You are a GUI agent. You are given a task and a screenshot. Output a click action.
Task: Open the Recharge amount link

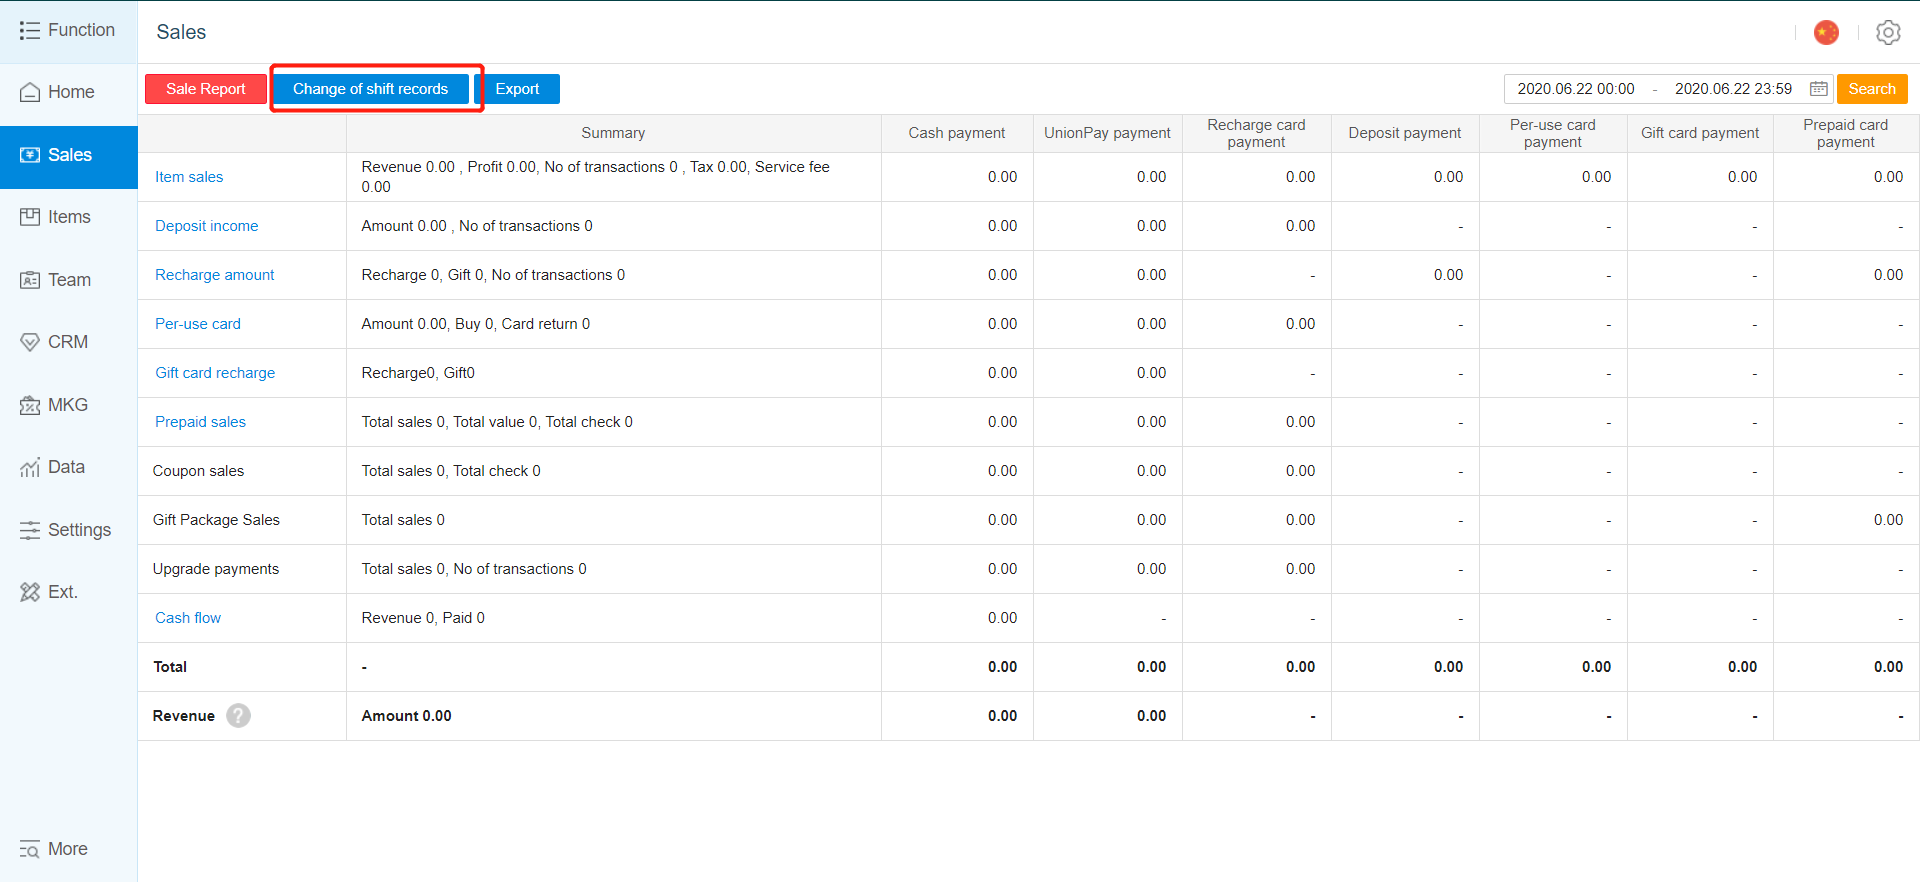tap(214, 275)
